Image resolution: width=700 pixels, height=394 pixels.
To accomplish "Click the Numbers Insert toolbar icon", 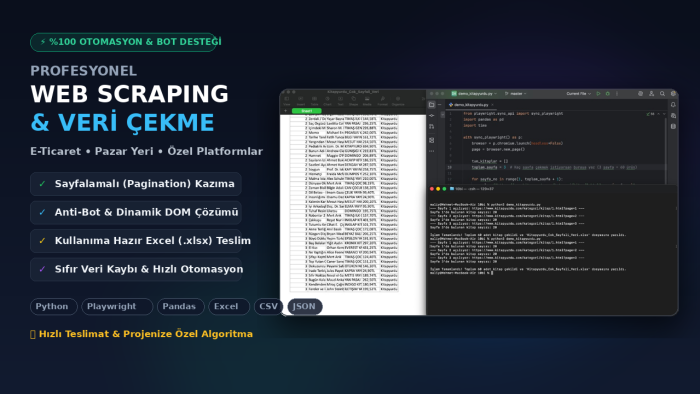I will pyautogui.click(x=300, y=101).
